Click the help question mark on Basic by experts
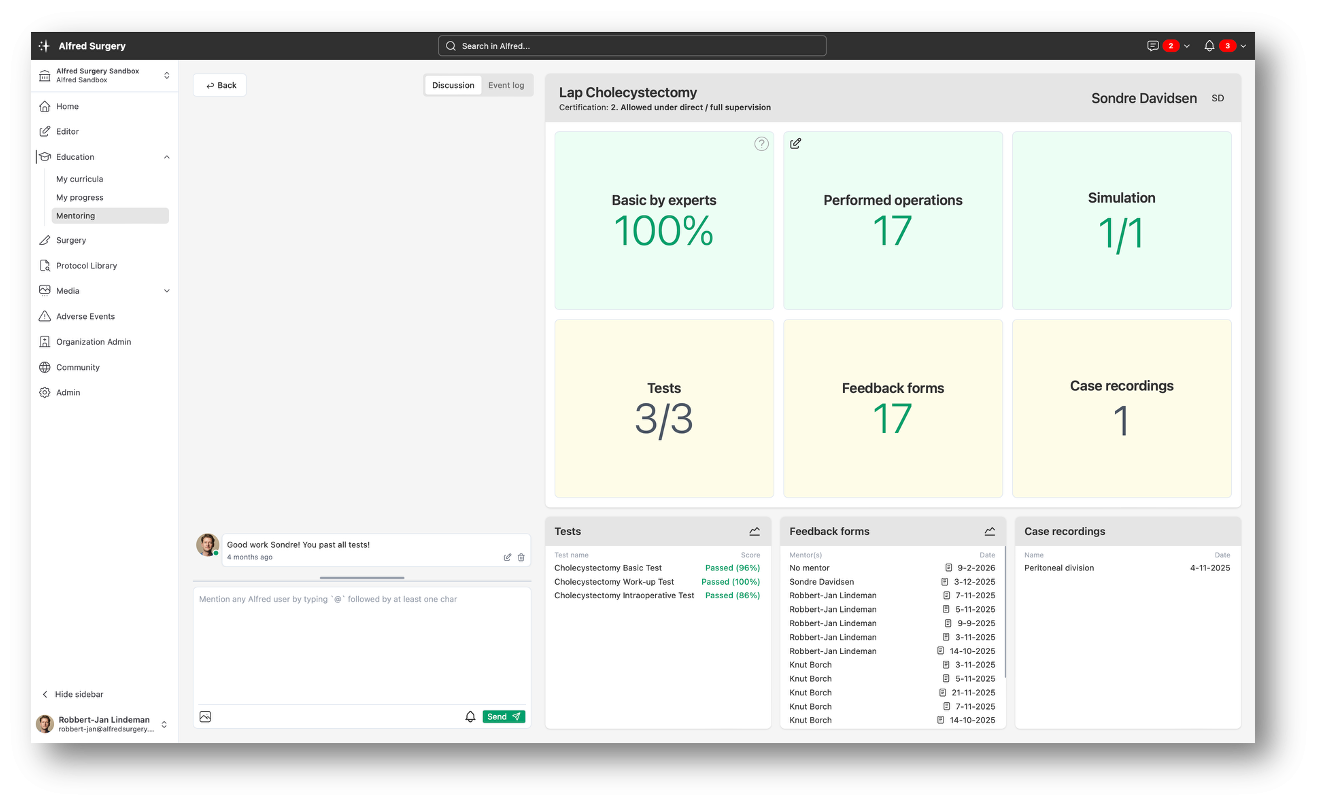 click(761, 144)
